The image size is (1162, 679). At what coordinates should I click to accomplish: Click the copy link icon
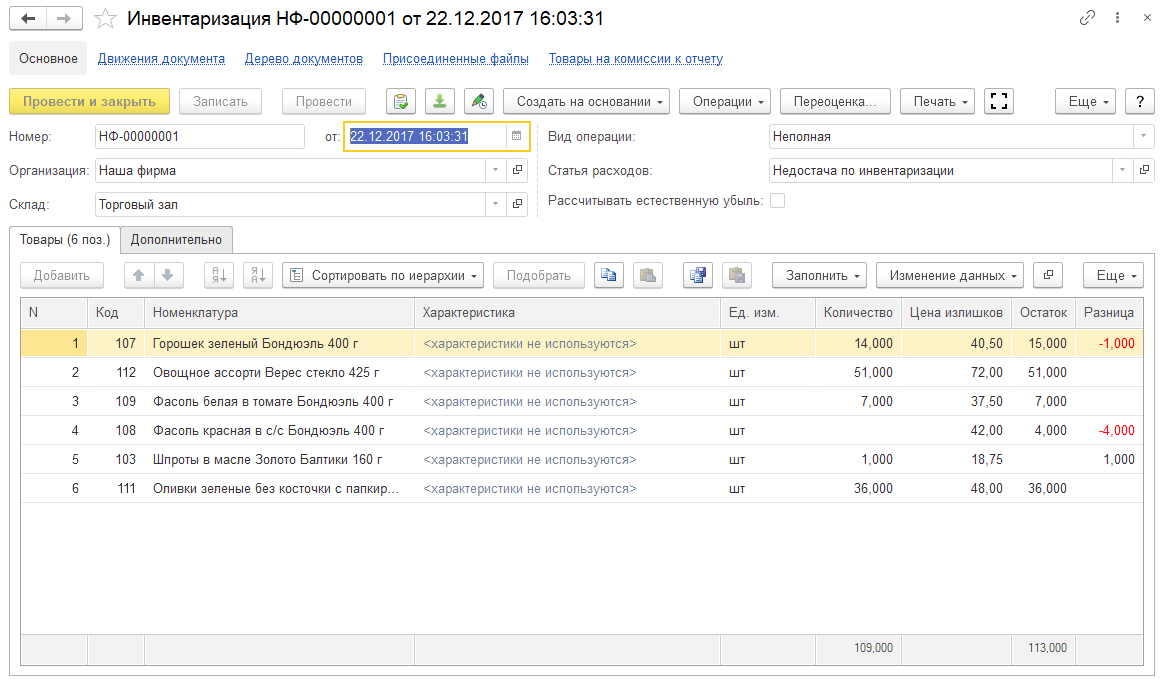click(1087, 19)
